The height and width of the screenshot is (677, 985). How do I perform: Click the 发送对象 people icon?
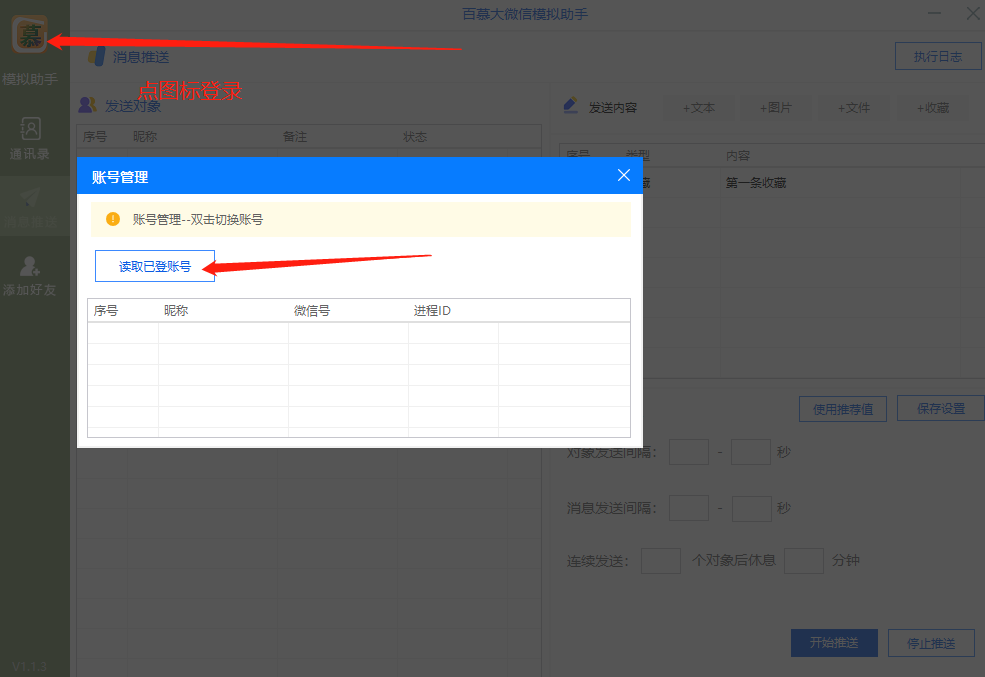87,104
